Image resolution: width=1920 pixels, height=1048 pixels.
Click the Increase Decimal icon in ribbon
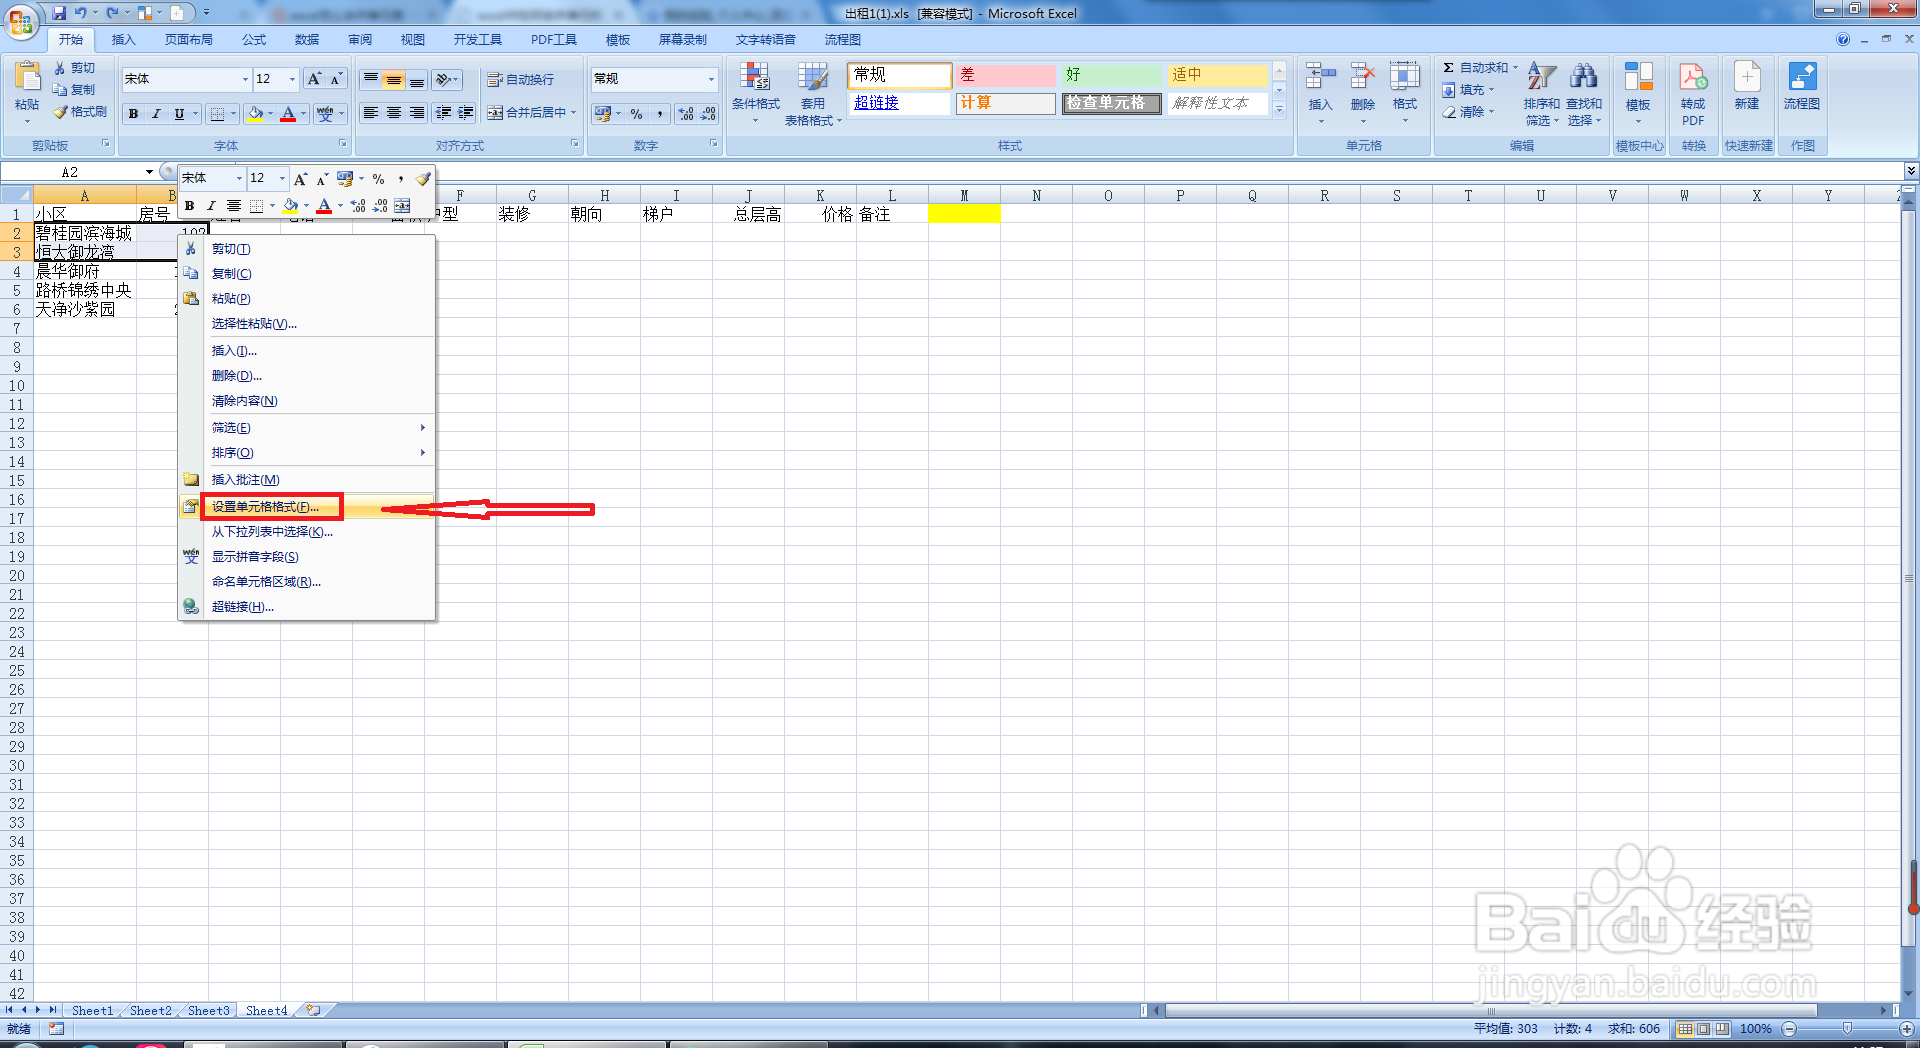click(686, 114)
